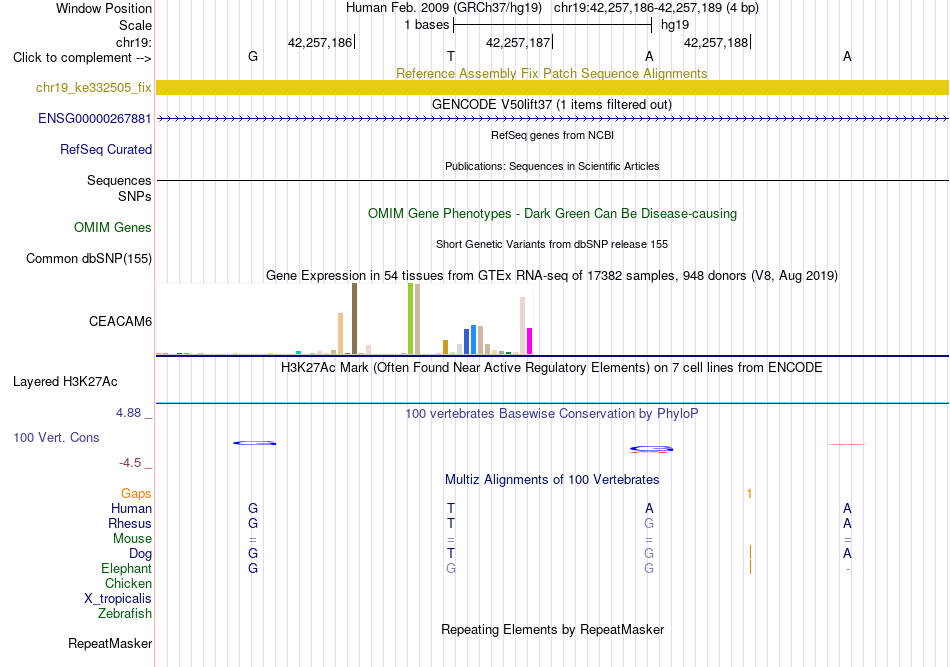Click the Scale track label

[x=135, y=25]
